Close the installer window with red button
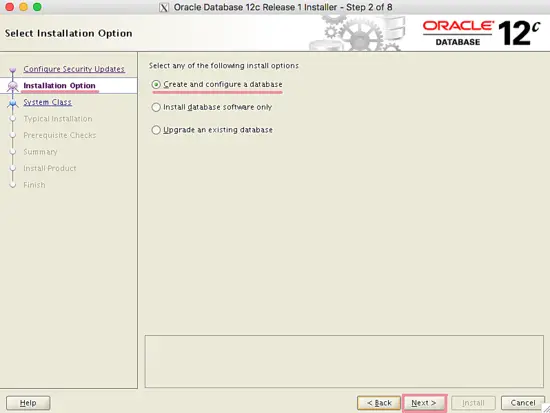Screen dimensions: 550x413 pyautogui.click(x=10, y=7)
